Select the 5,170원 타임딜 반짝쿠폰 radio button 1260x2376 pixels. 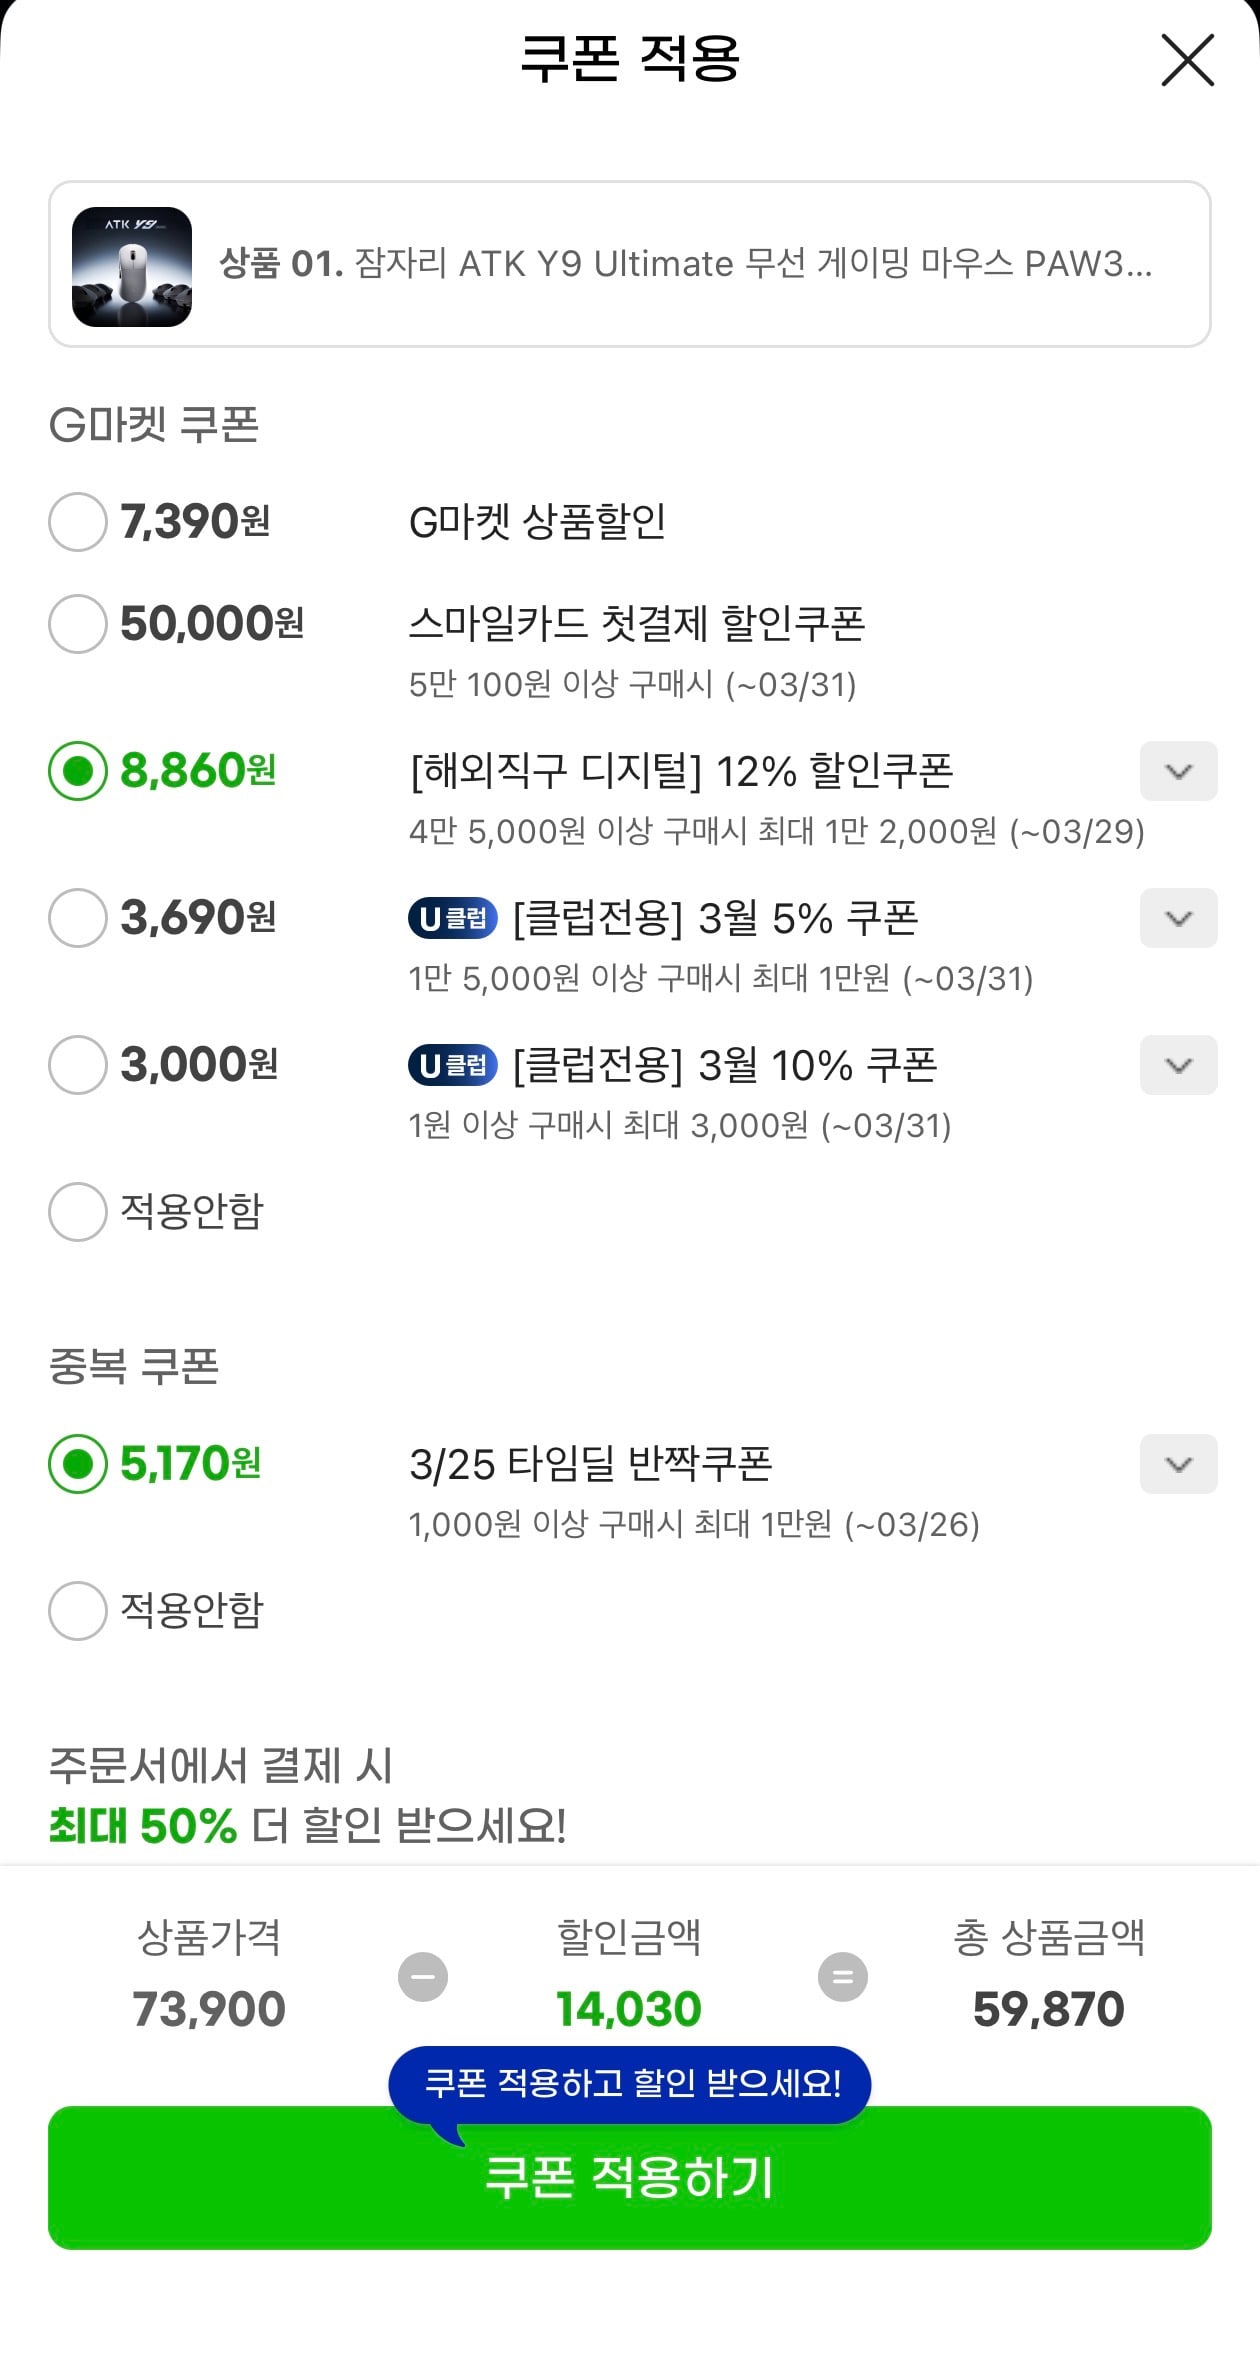tap(78, 1464)
